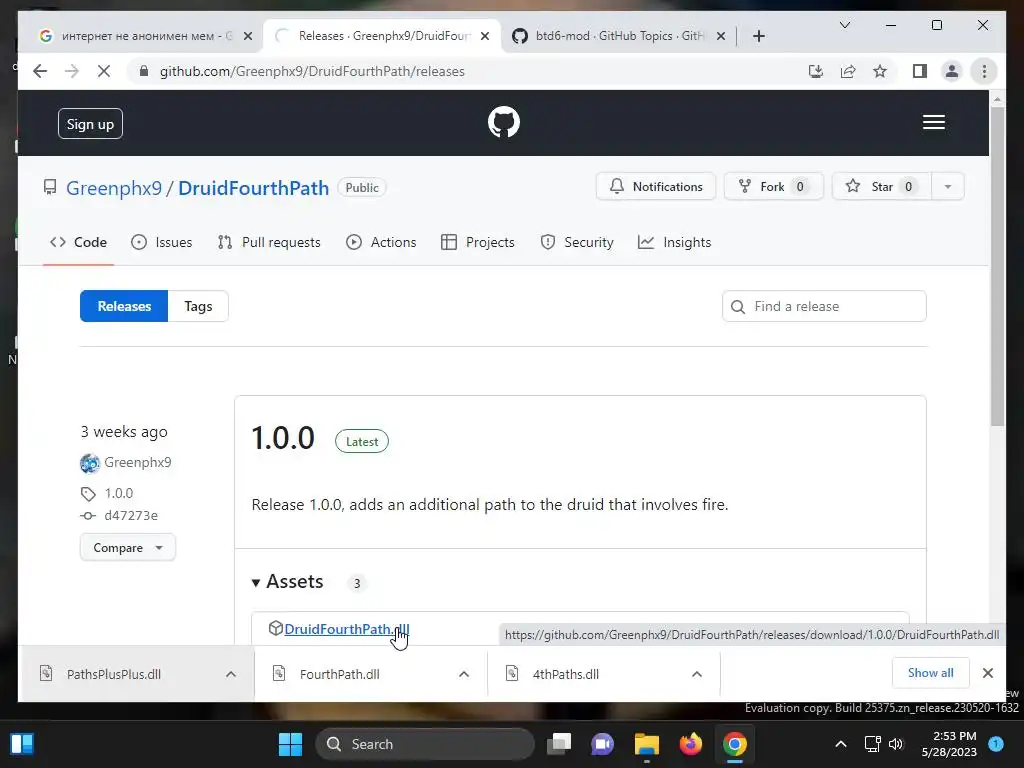Screen dimensions: 1024x768
Task: Open the Security tab
Action: (577, 242)
